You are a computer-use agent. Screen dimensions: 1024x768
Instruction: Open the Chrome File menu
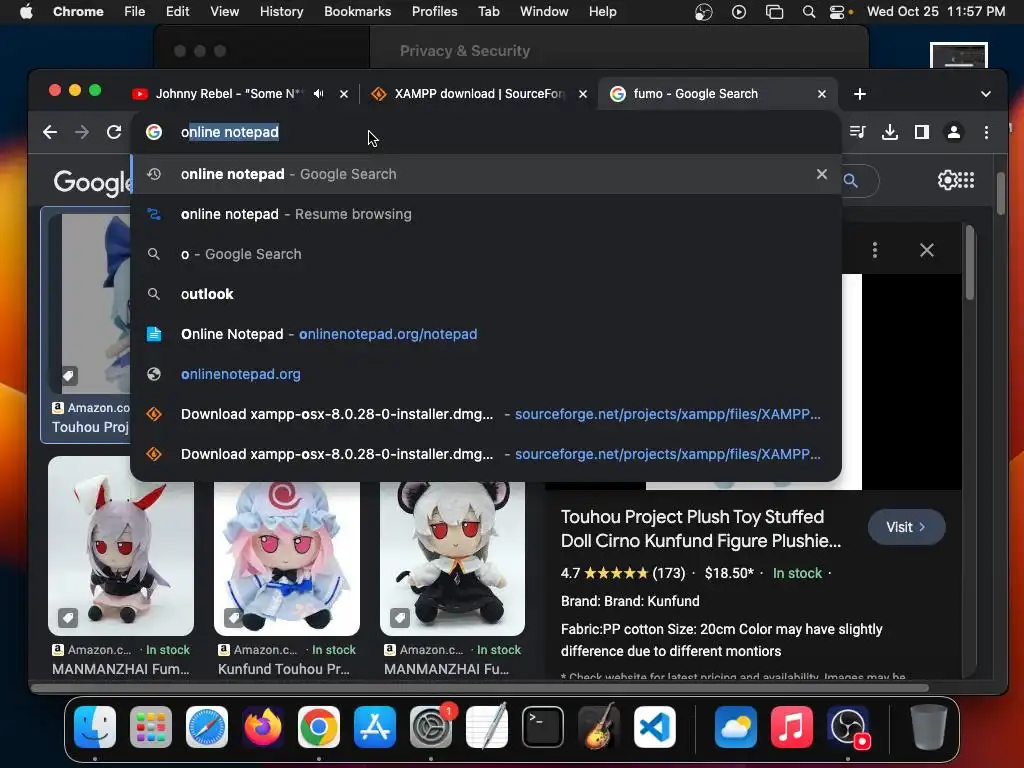pos(135,12)
